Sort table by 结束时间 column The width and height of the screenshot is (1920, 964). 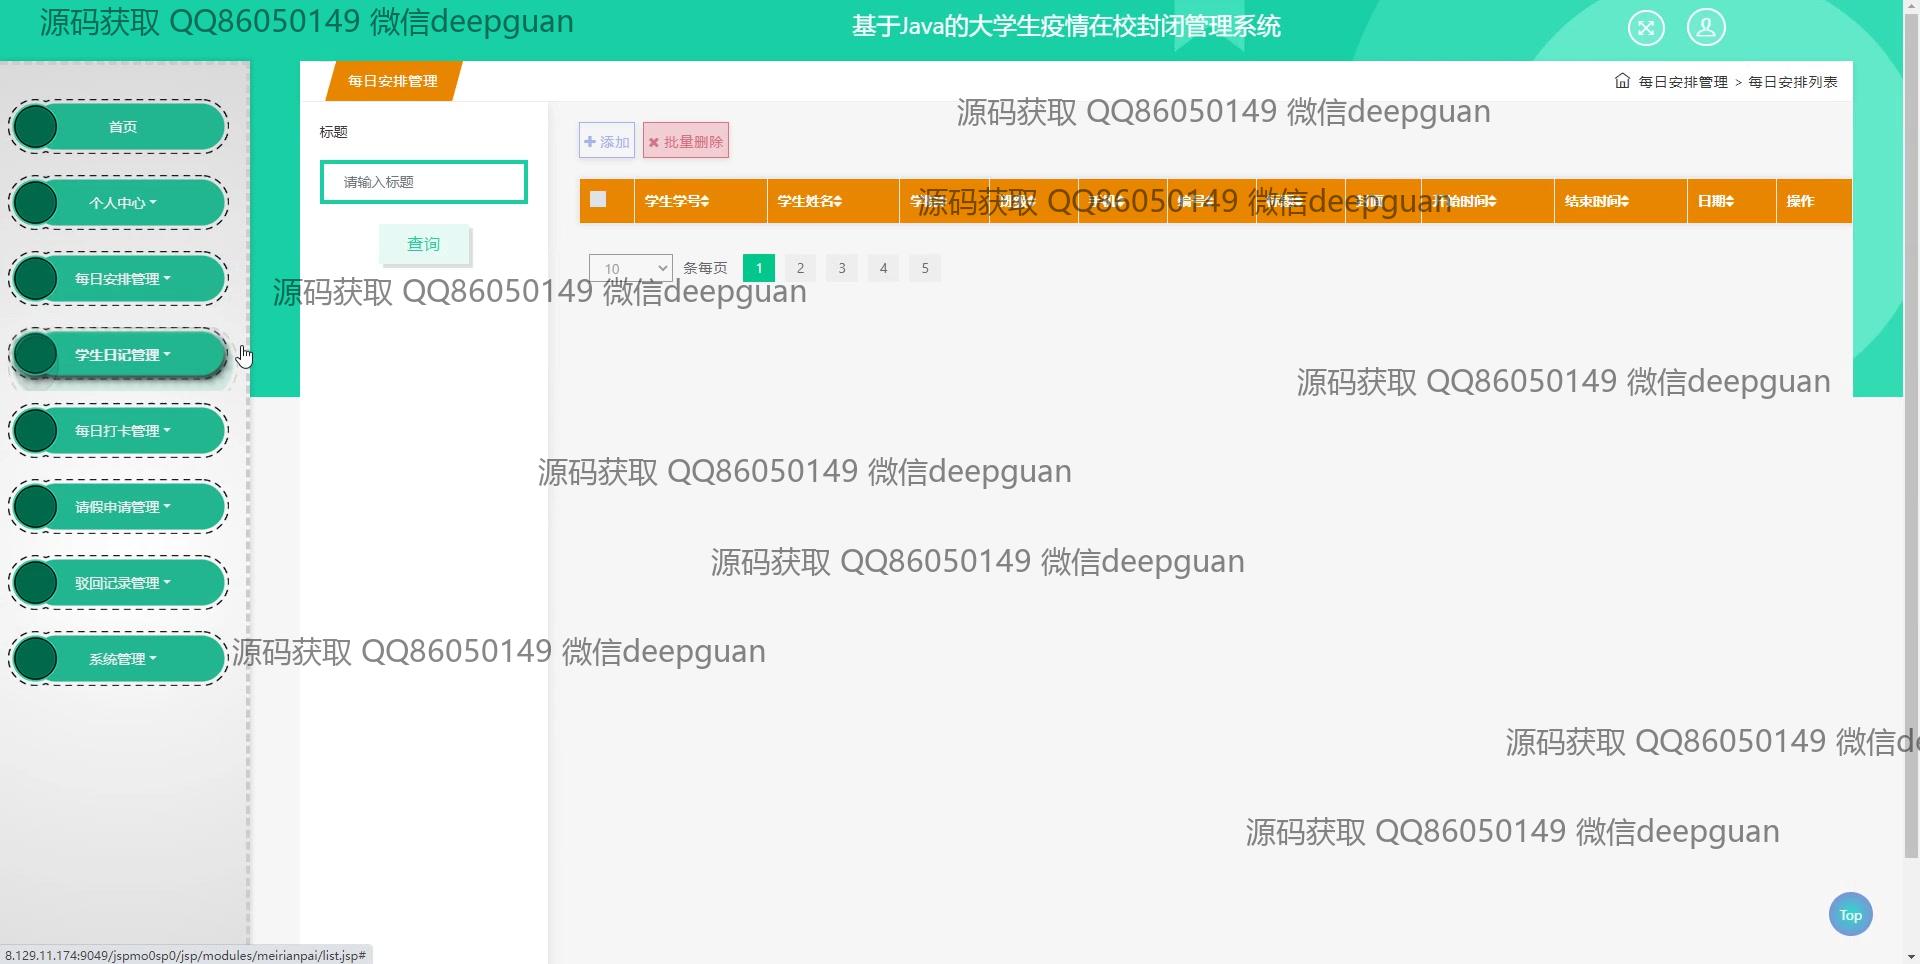click(1597, 201)
